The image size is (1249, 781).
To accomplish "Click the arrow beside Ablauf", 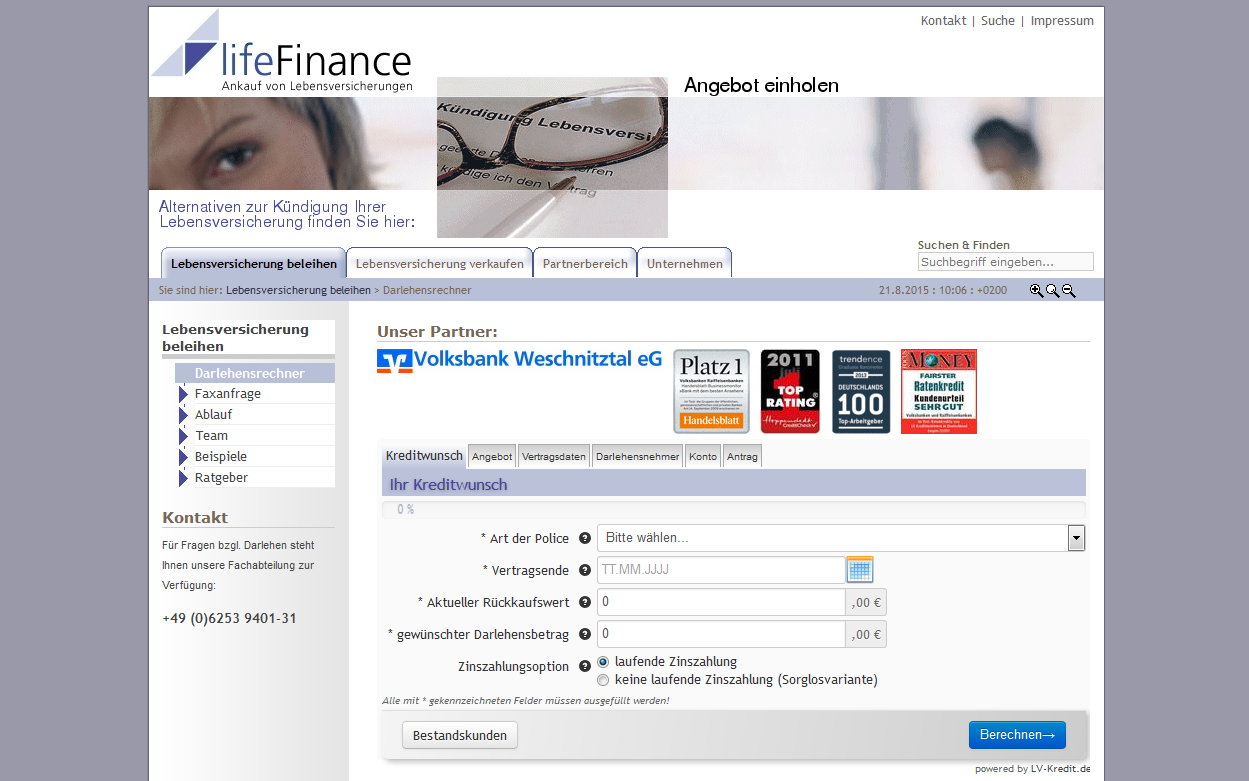I will pyautogui.click(x=184, y=415).
